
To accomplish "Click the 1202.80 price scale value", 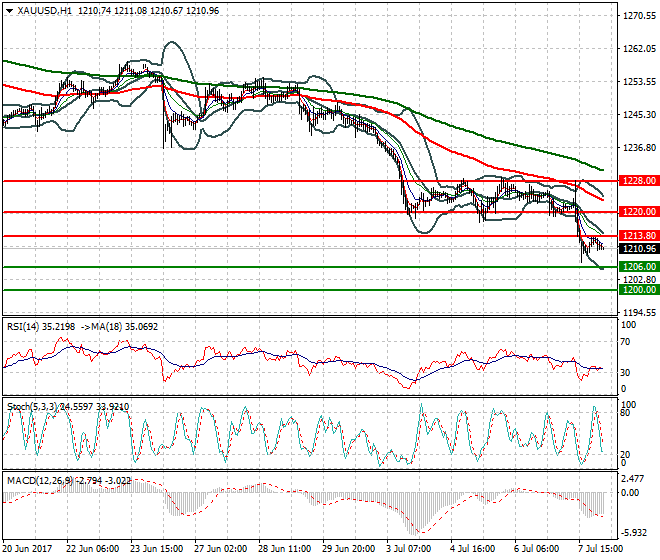I will click(x=639, y=279).
